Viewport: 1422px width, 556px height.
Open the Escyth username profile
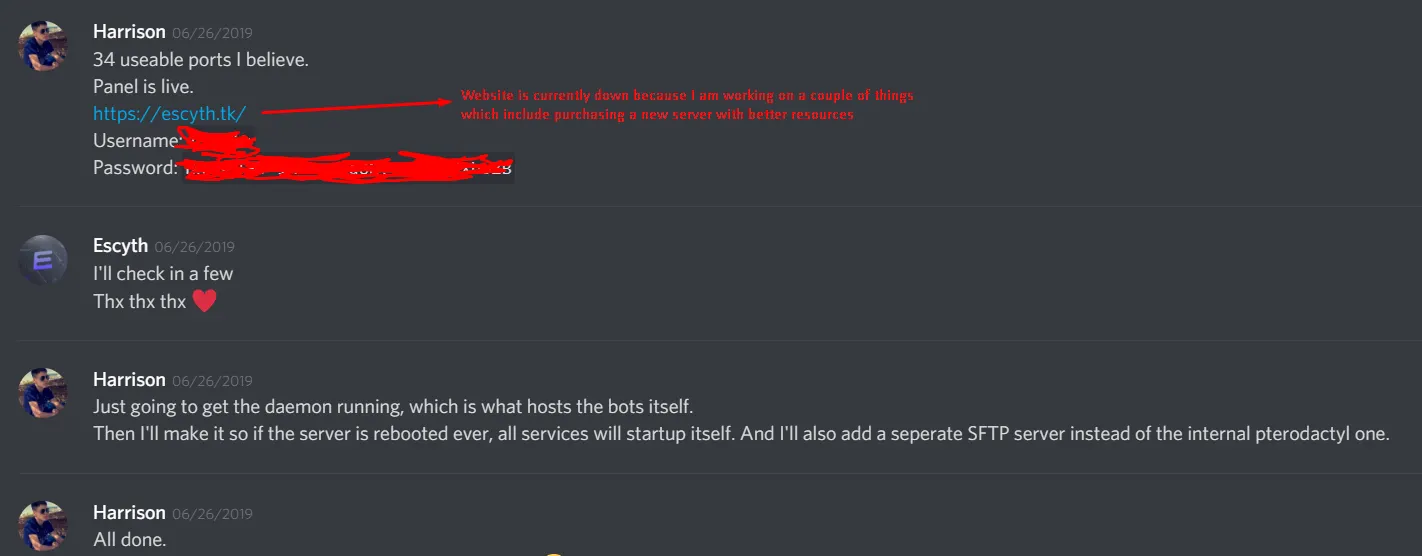(x=120, y=245)
